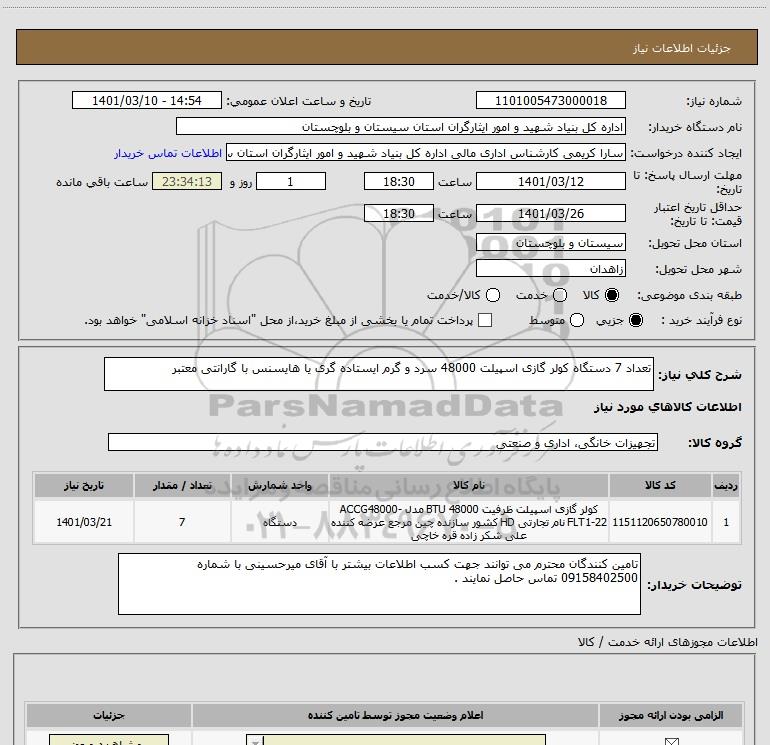770x745 pixels.
Task: Toggle the mandatory license checkbox in bottom table
Action: [671, 741]
